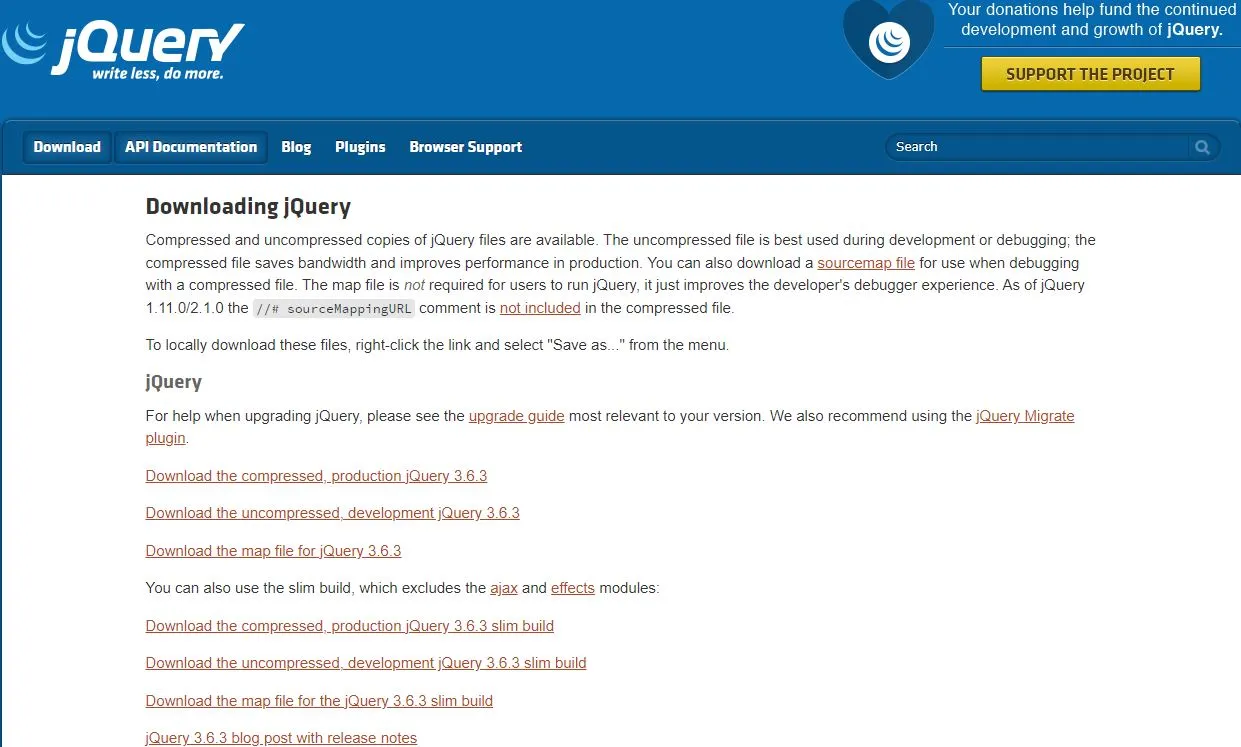Open the ajax module link
The image size is (1241, 747).
point(504,588)
